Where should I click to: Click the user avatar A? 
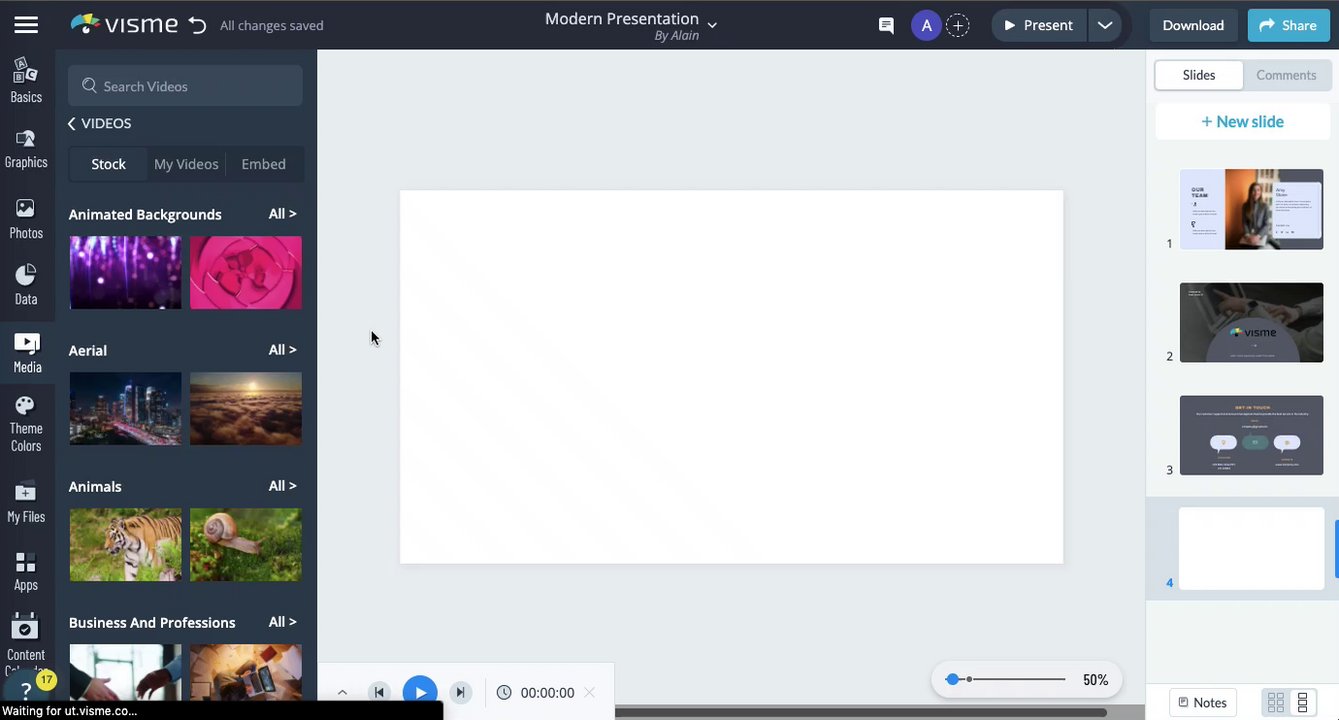926,25
